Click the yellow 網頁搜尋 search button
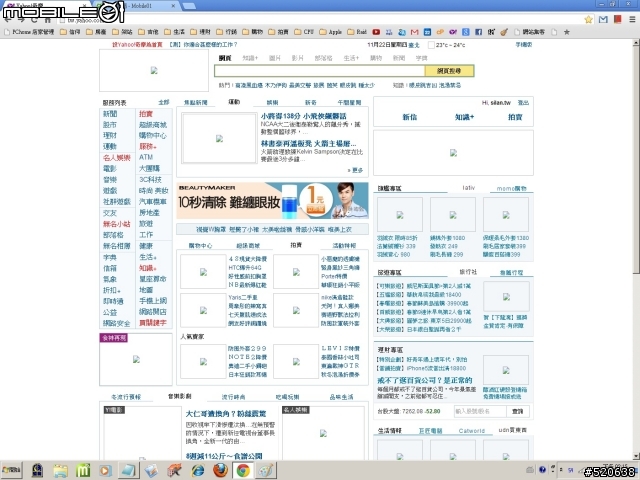The image size is (640, 480). (x=449, y=71)
